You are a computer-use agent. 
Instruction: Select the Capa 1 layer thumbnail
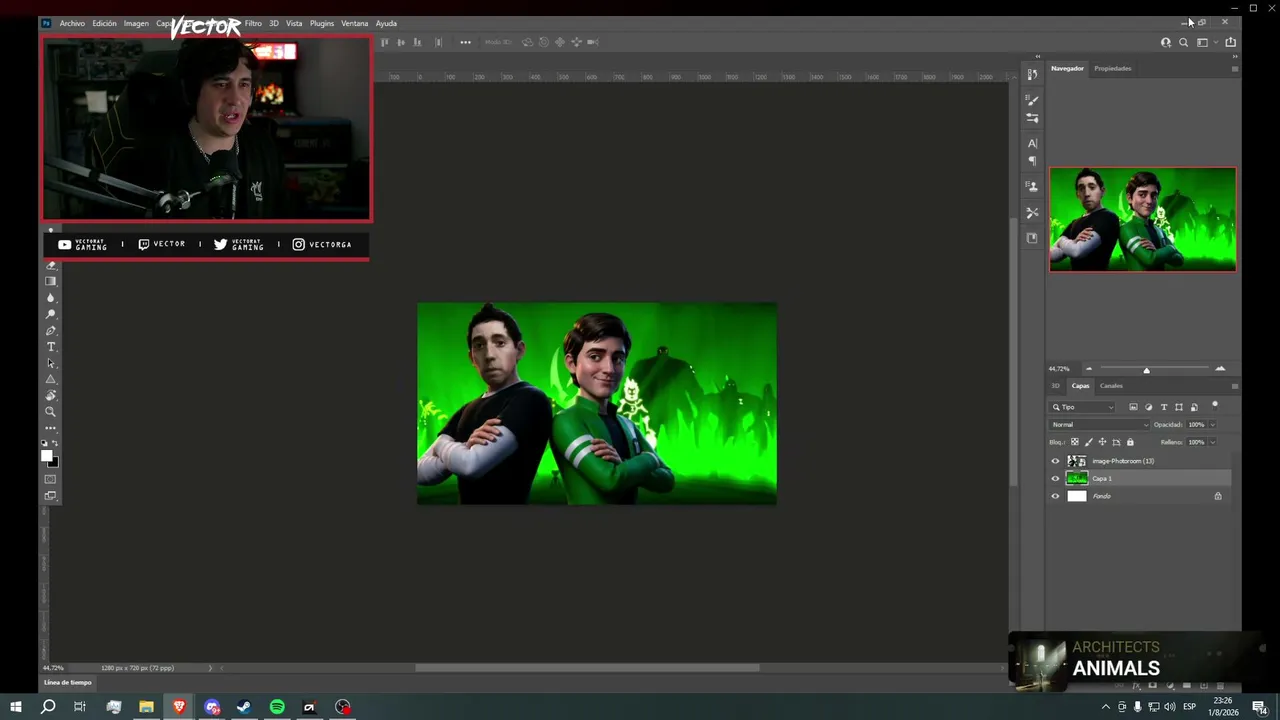coord(1077,479)
